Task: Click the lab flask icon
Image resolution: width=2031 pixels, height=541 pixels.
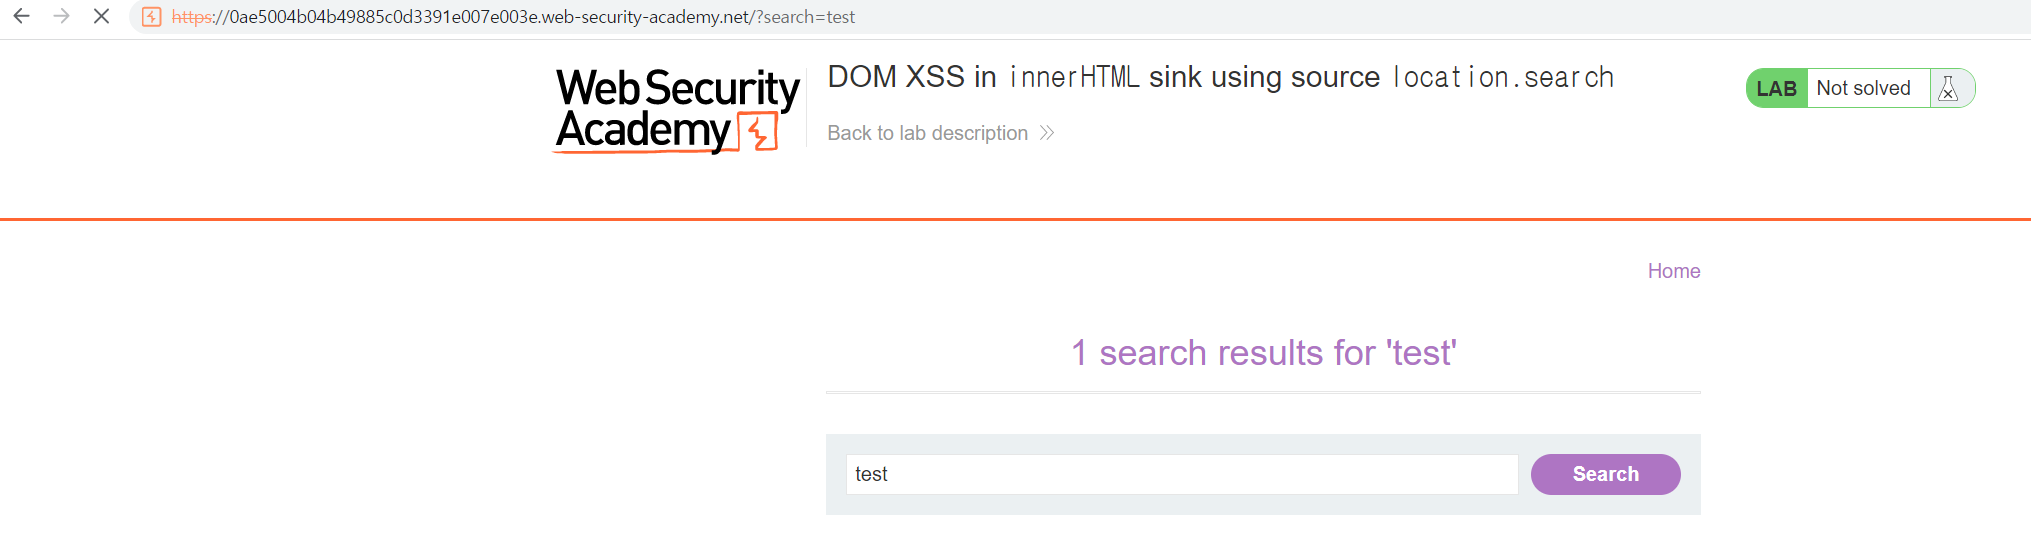Action: pyautogui.click(x=1948, y=89)
